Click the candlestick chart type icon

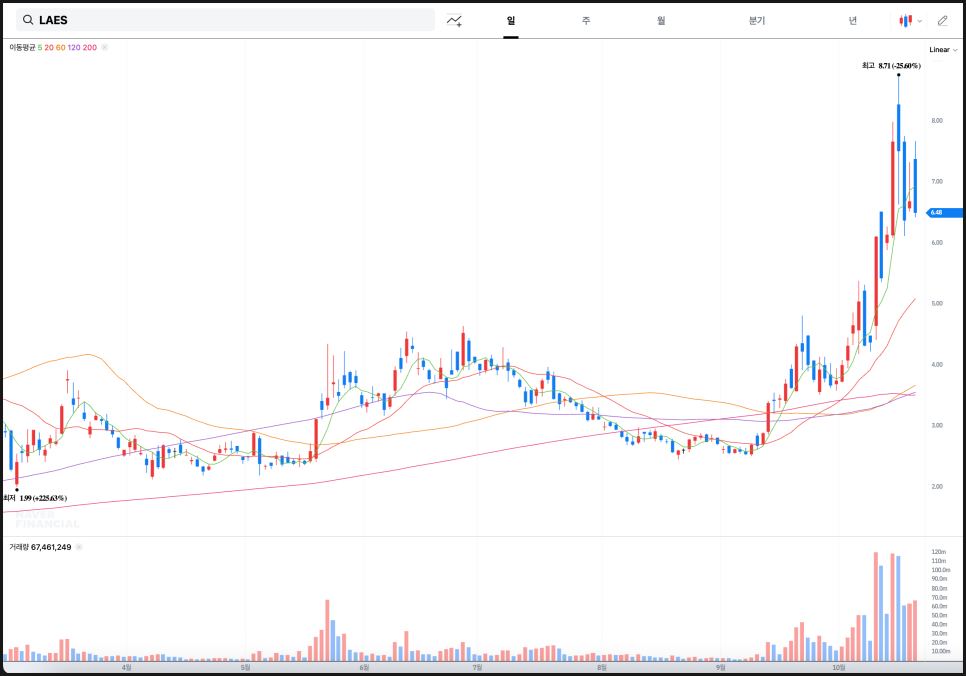[x=906, y=20]
